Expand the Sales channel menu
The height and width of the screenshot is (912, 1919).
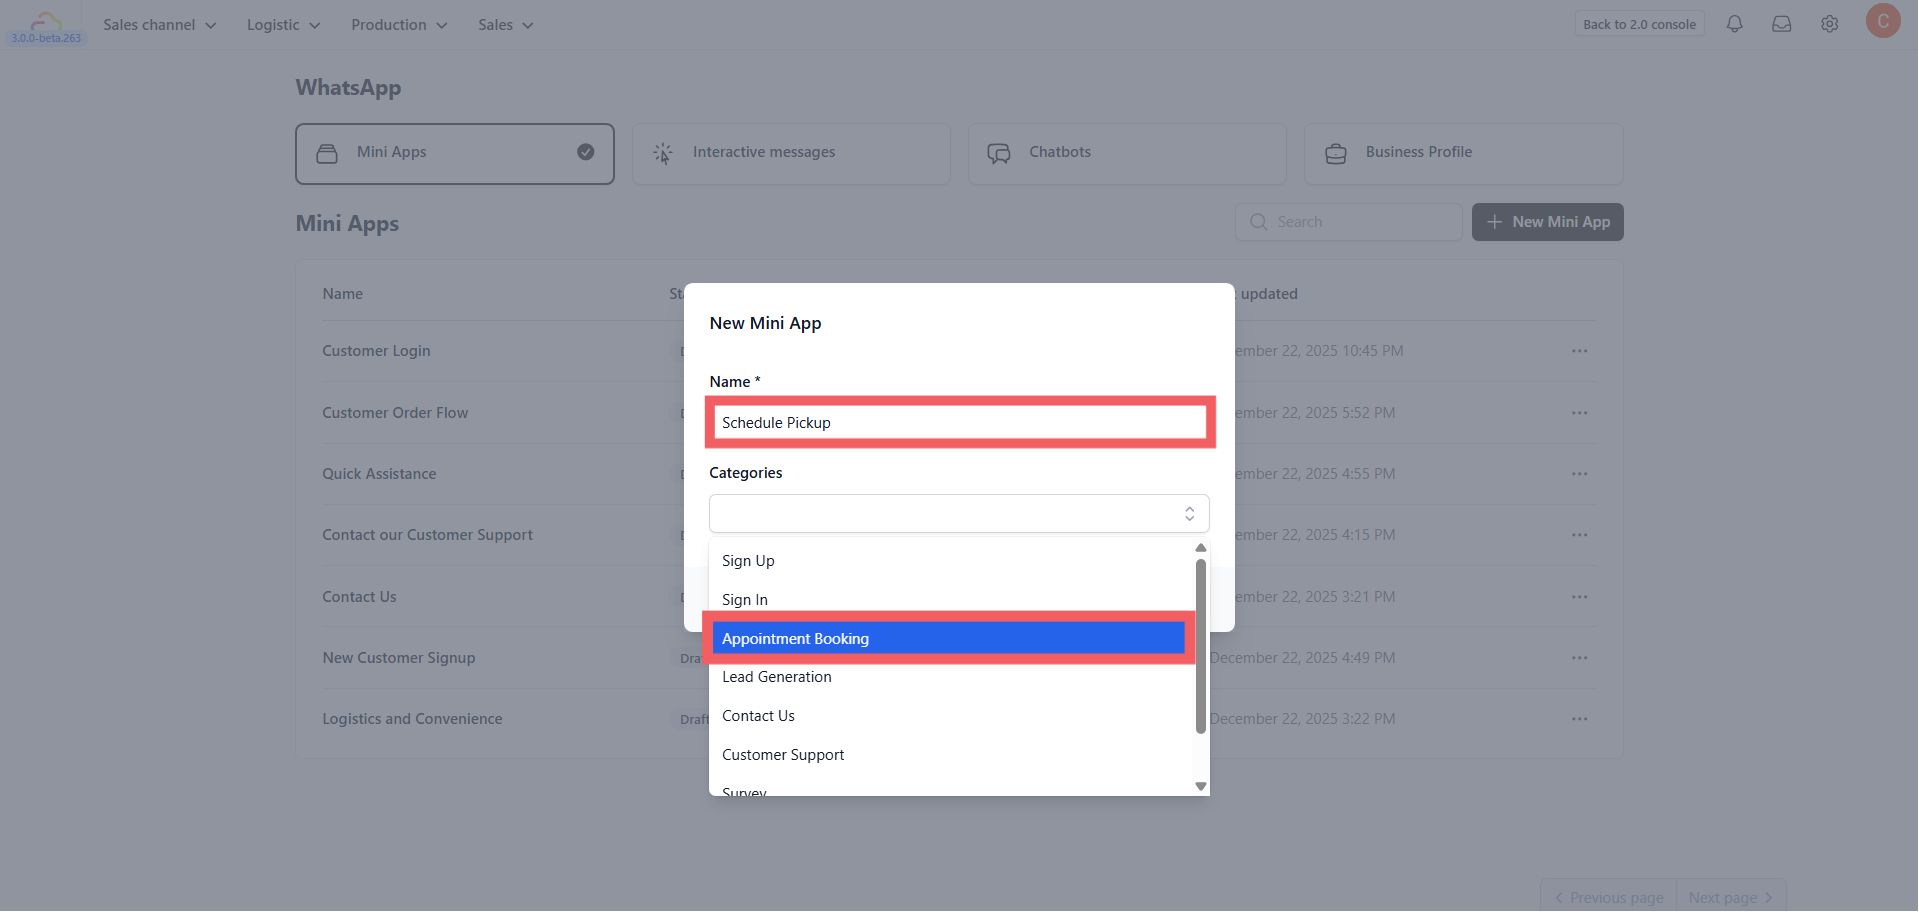159,25
